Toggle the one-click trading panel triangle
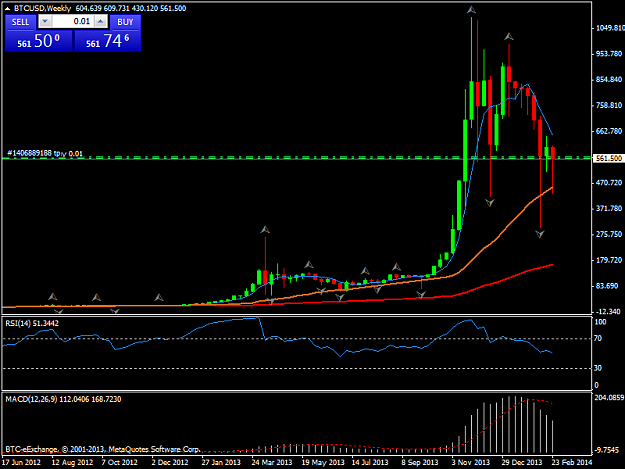The width and height of the screenshot is (625, 469). (x=8, y=8)
